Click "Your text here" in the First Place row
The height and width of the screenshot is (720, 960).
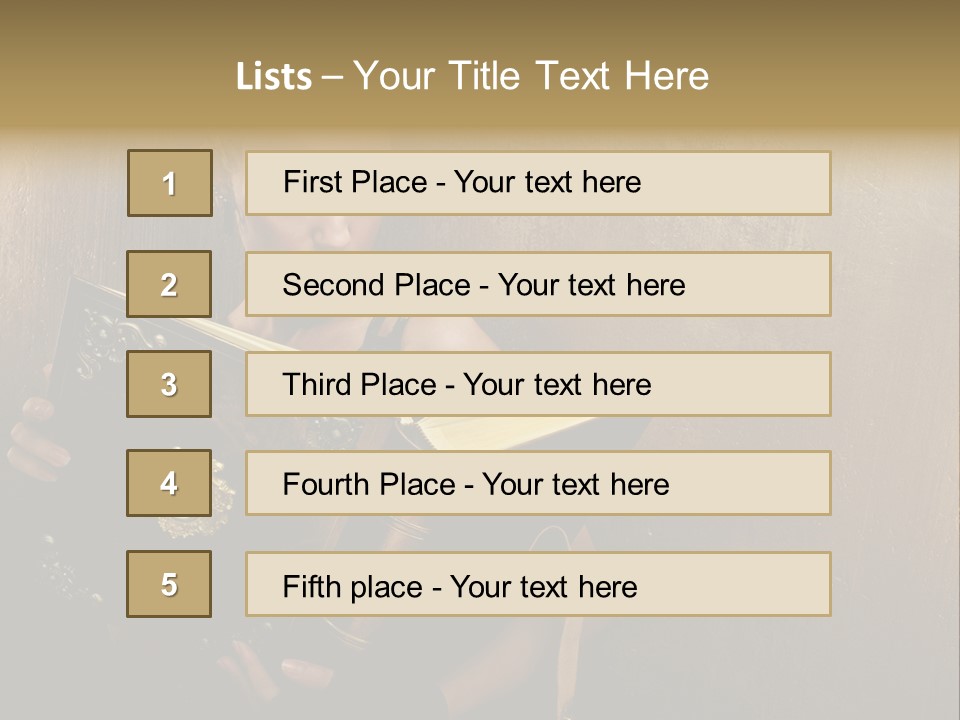coord(547,182)
